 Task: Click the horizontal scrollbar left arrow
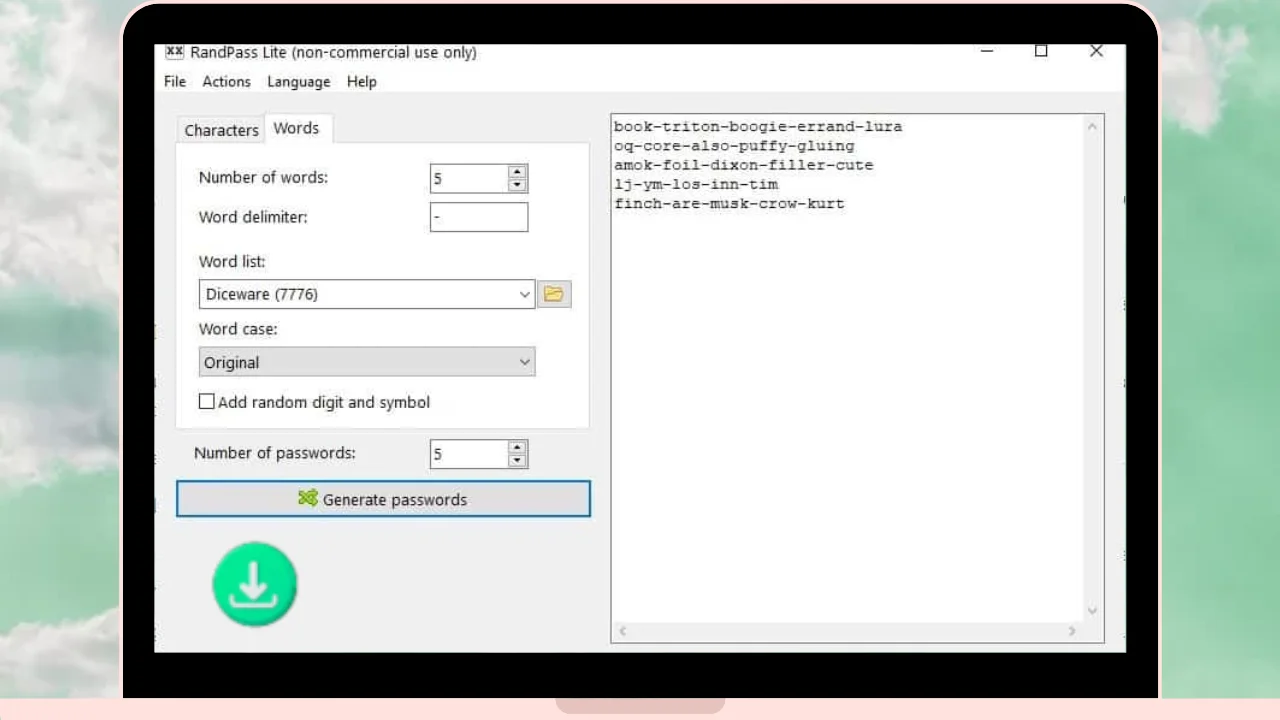(622, 631)
